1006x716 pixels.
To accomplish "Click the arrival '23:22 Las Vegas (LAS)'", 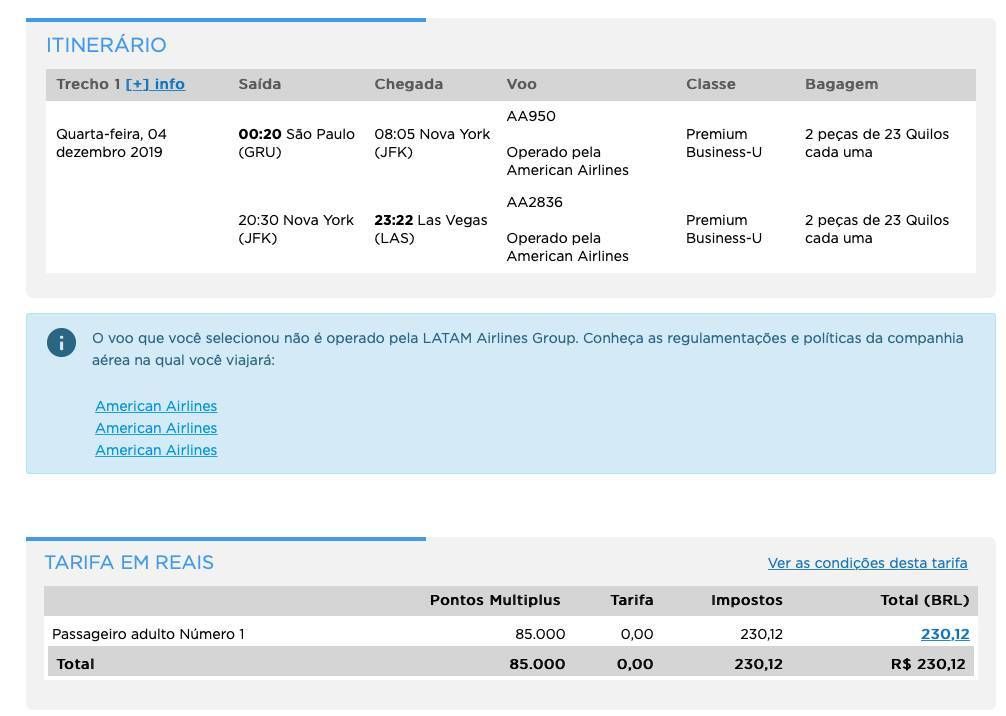I will click(x=431, y=229).
